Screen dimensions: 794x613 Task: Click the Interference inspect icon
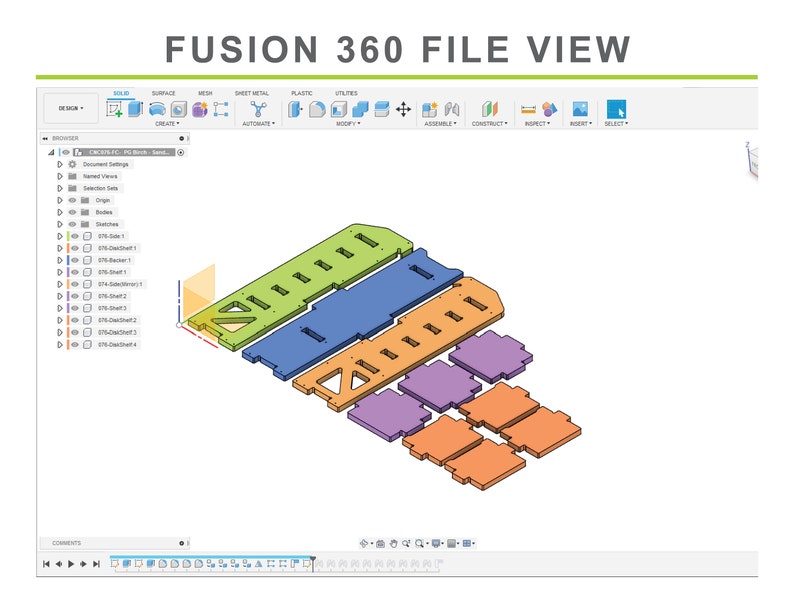click(549, 109)
